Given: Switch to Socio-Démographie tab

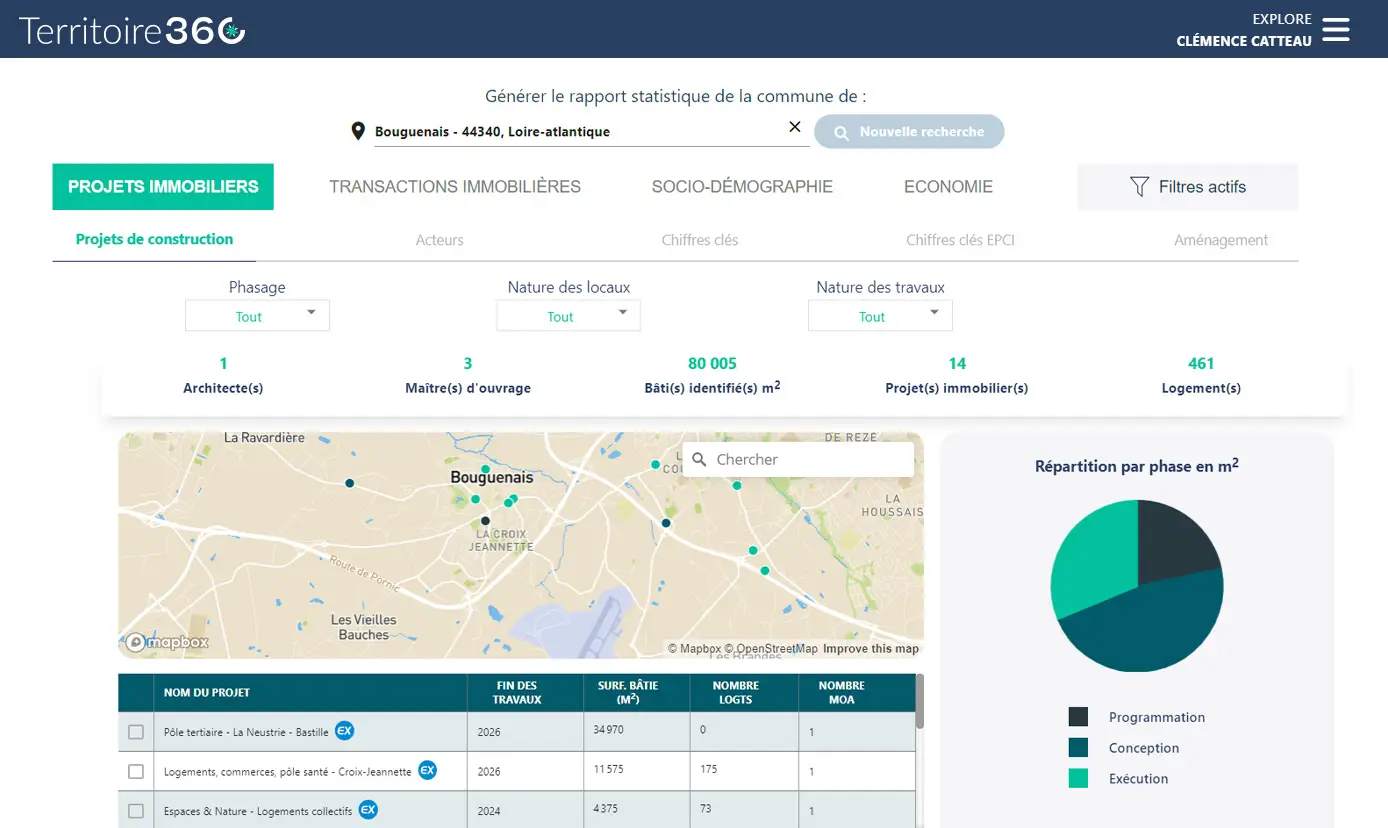Looking at the screenshot, I should [x=742, y=187].
